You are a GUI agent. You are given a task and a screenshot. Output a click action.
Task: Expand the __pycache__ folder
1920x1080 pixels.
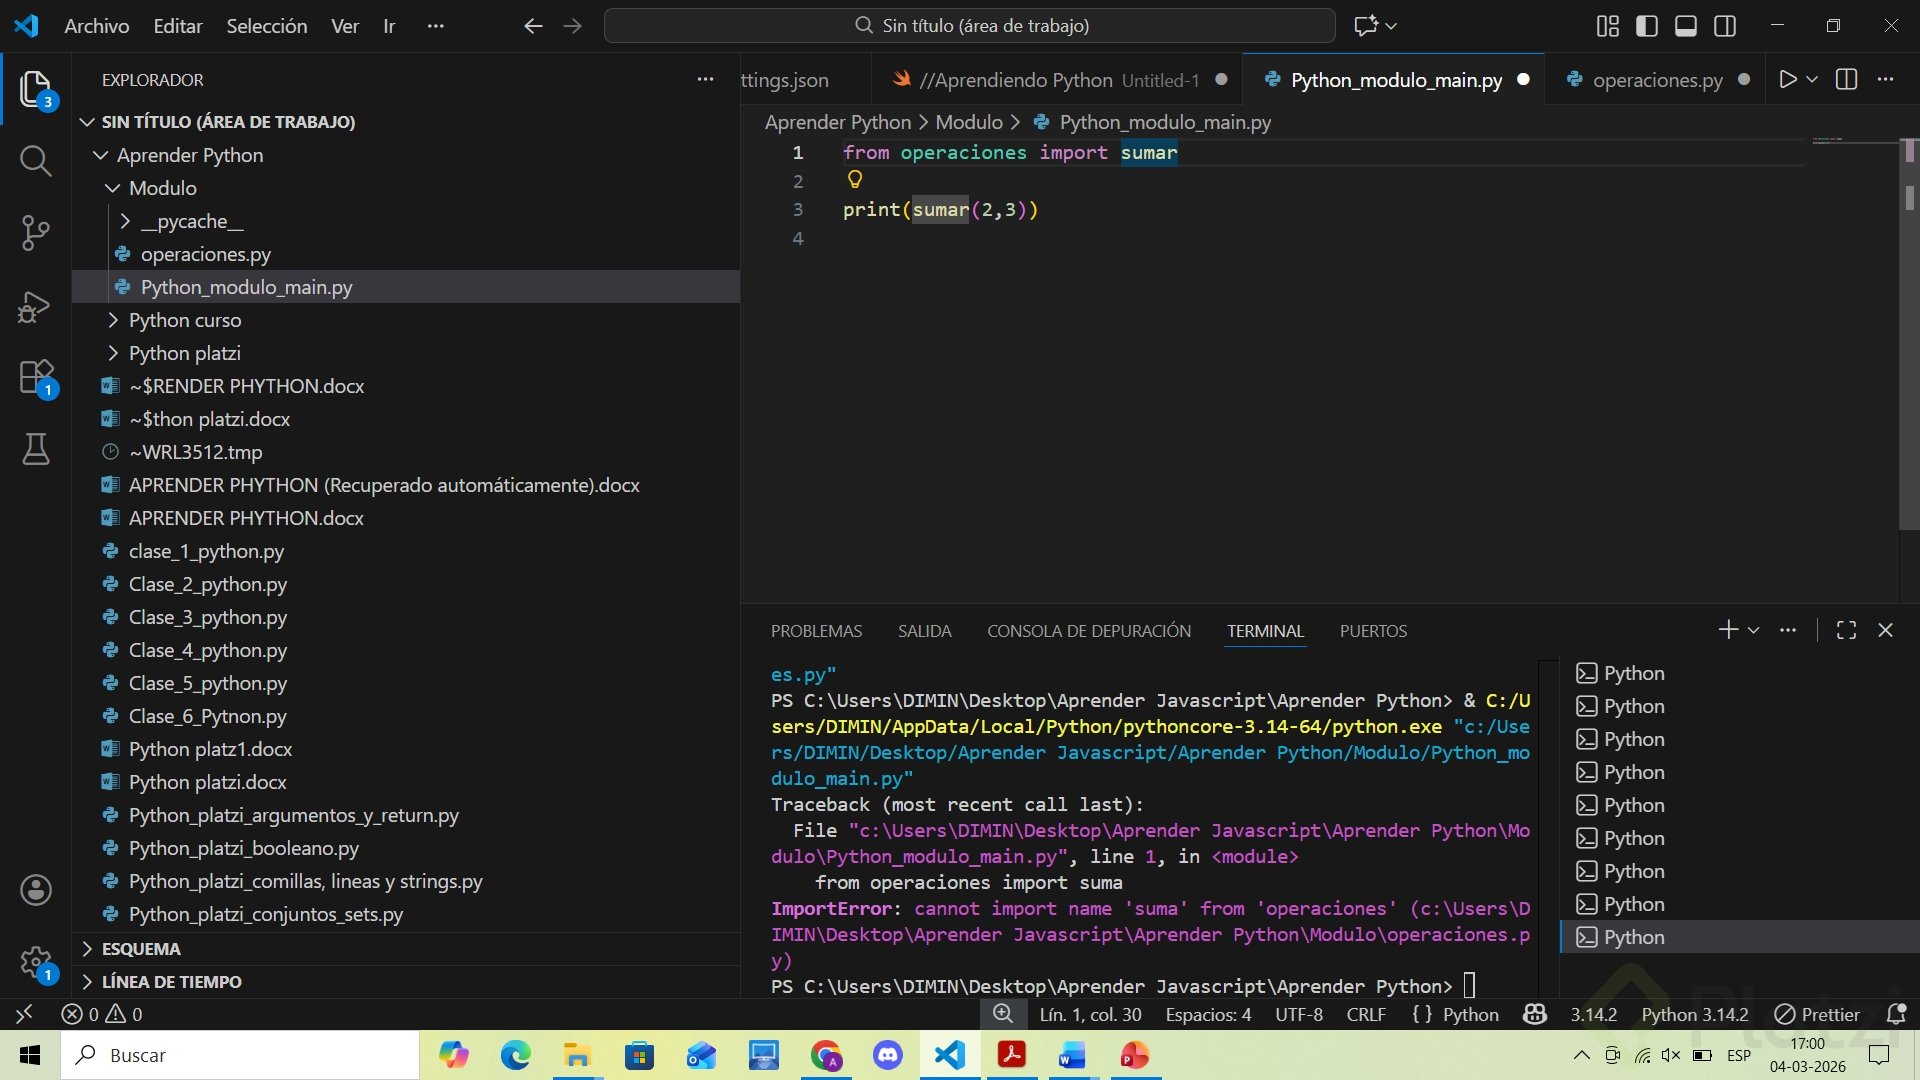pos(125,221)
